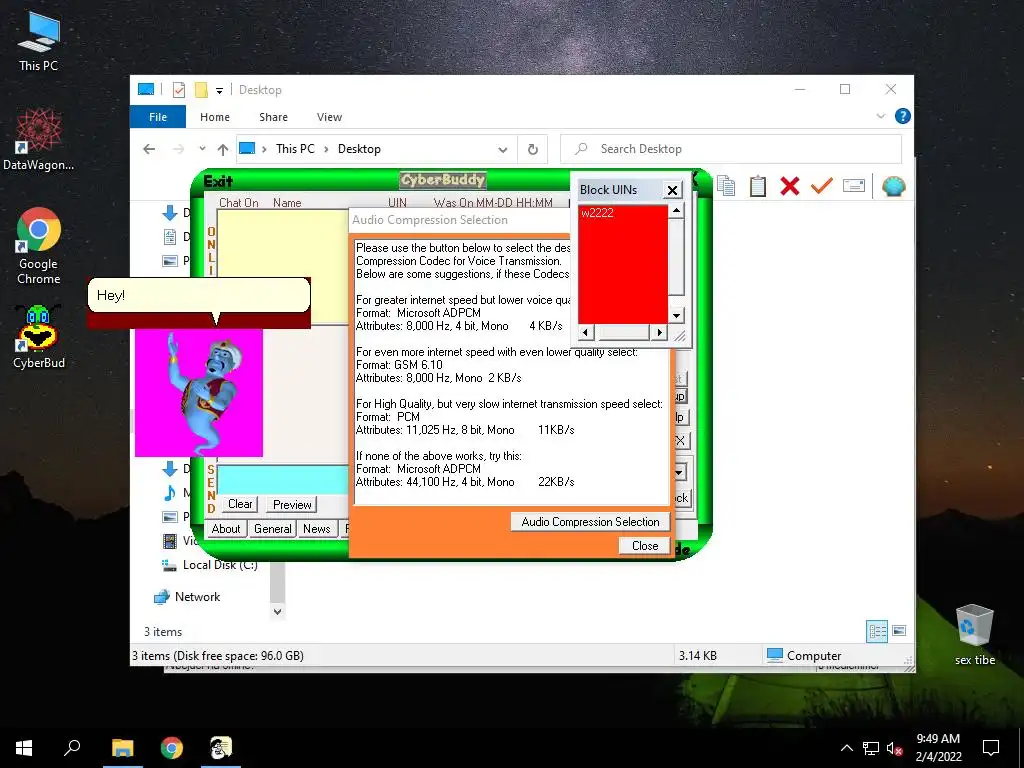Expand the address bar history dropdown
The image size is (1024, 768).
[502, 150]
